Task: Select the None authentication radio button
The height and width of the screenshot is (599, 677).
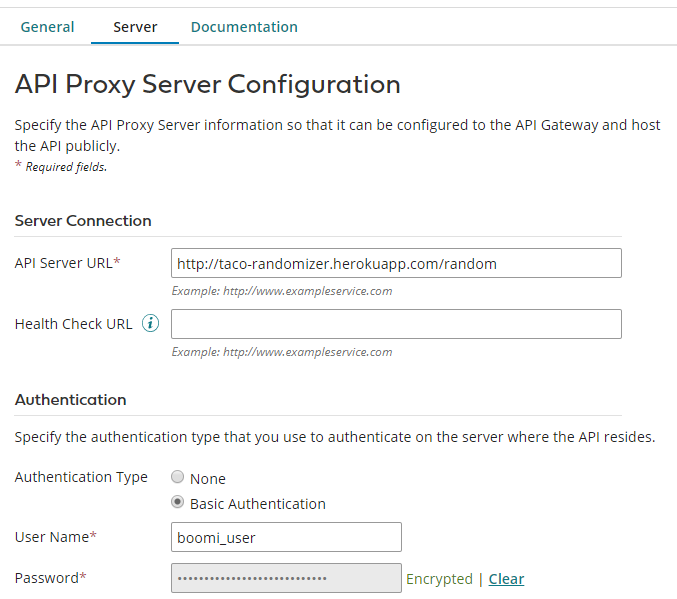Action: pos(177,478)
